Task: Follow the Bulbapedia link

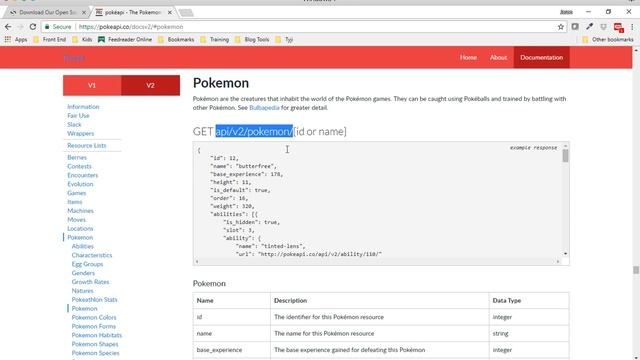Action: [x=264, y=108]
